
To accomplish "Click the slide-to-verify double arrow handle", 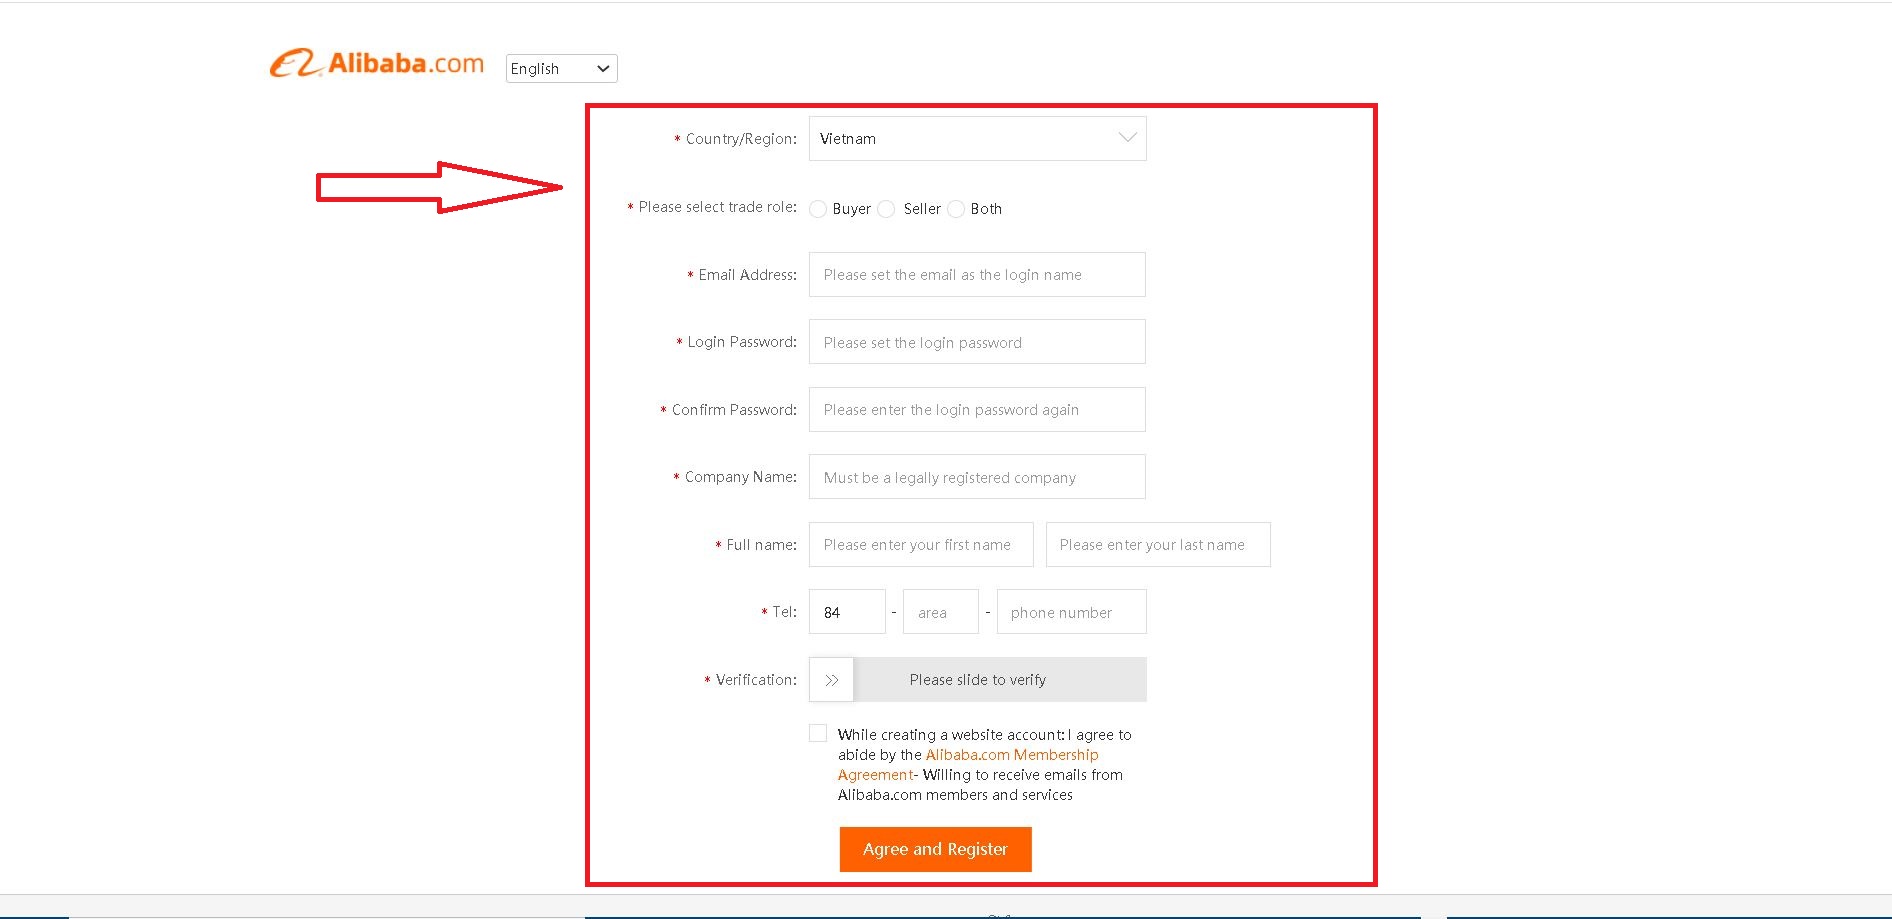I will 831,680.
